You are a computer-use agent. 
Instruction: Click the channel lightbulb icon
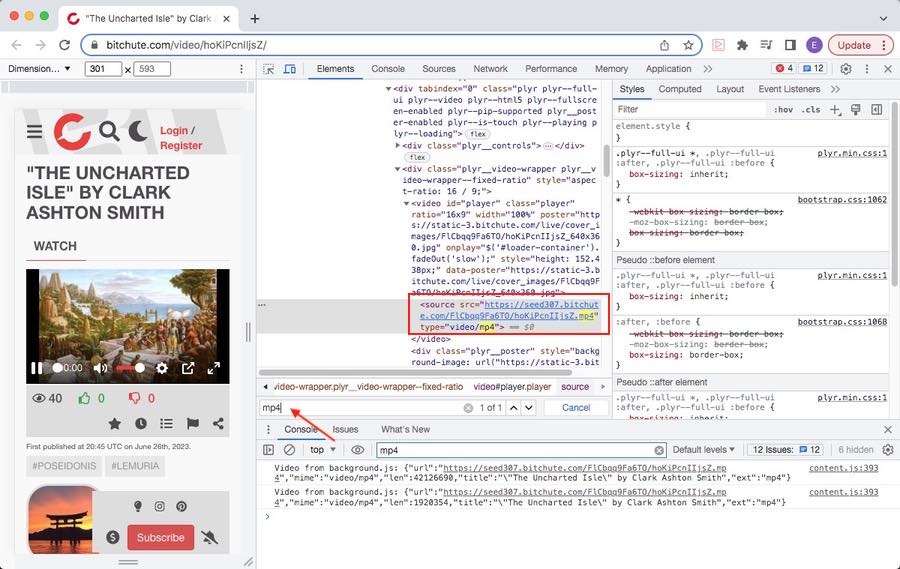138,506
